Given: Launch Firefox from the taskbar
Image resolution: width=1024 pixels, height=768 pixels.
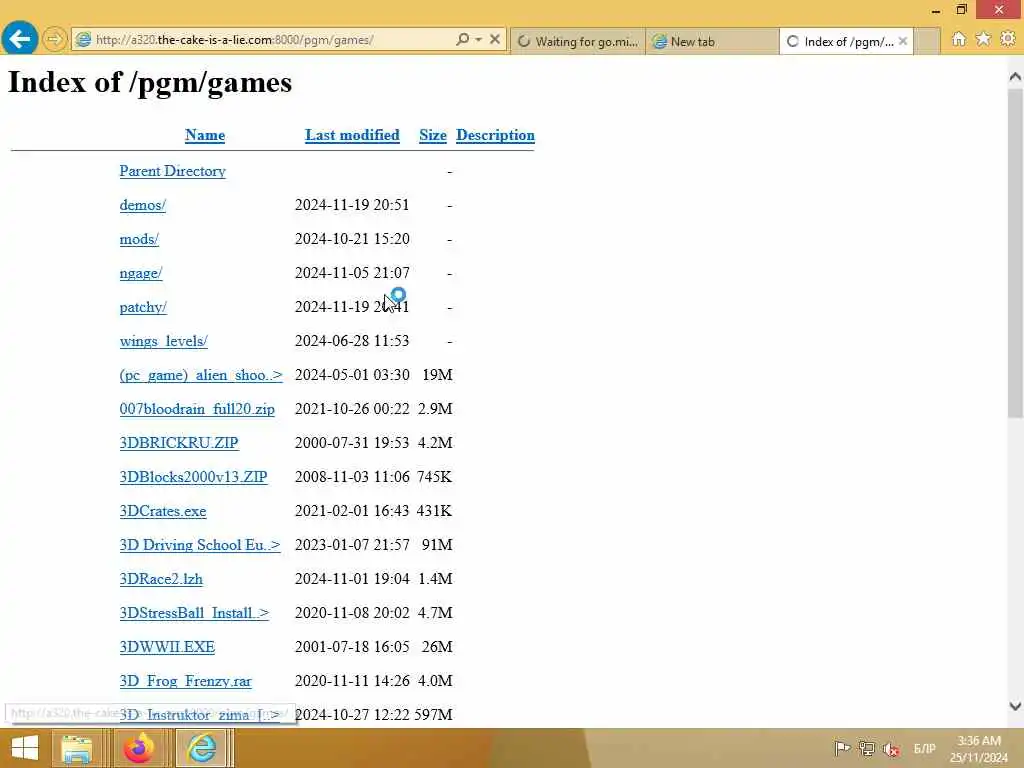Looking at the screenshot, I should (x=138, y=748).
